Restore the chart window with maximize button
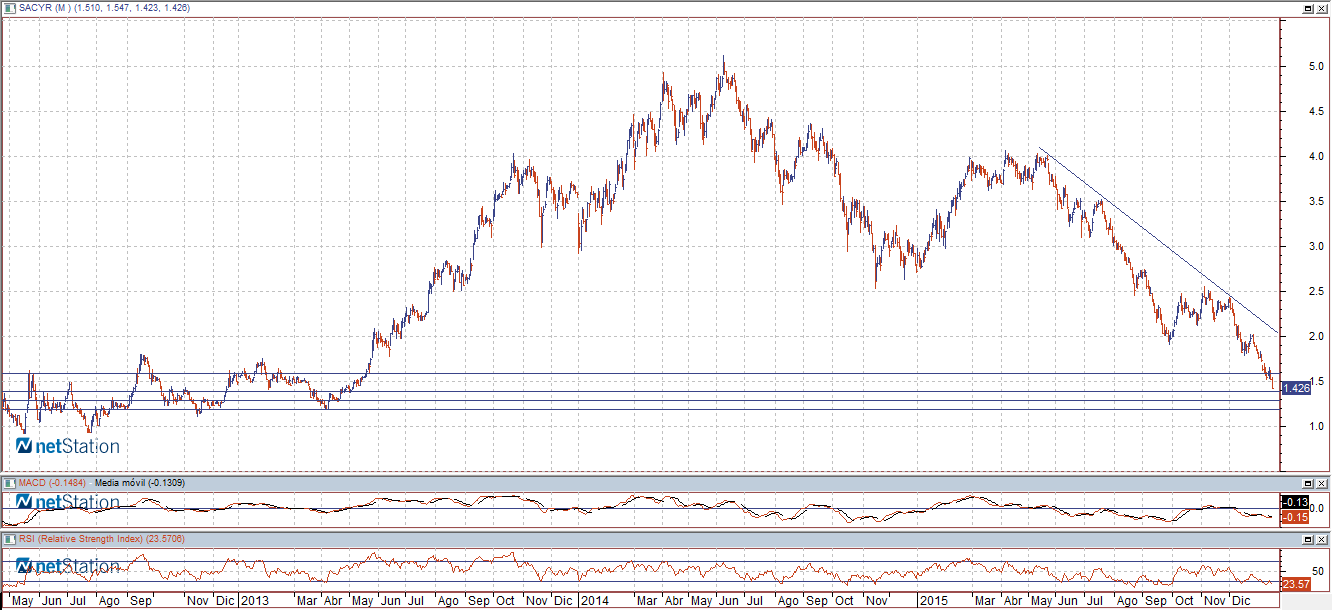Image resolution: width=1332 pixels, height=610 pixels. (1307, 7)
